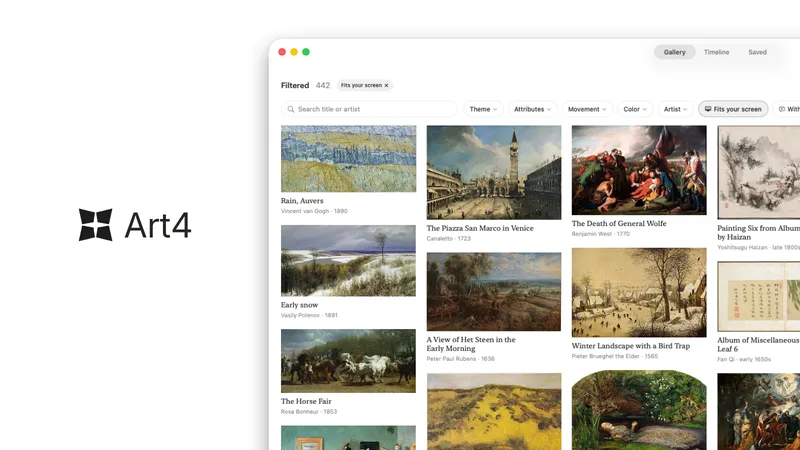Open 'The Piazza San Marco in Venice' thumbnail
Image resolution: width=800 pixels, height=450 pixels.
(x=494, y=172)
